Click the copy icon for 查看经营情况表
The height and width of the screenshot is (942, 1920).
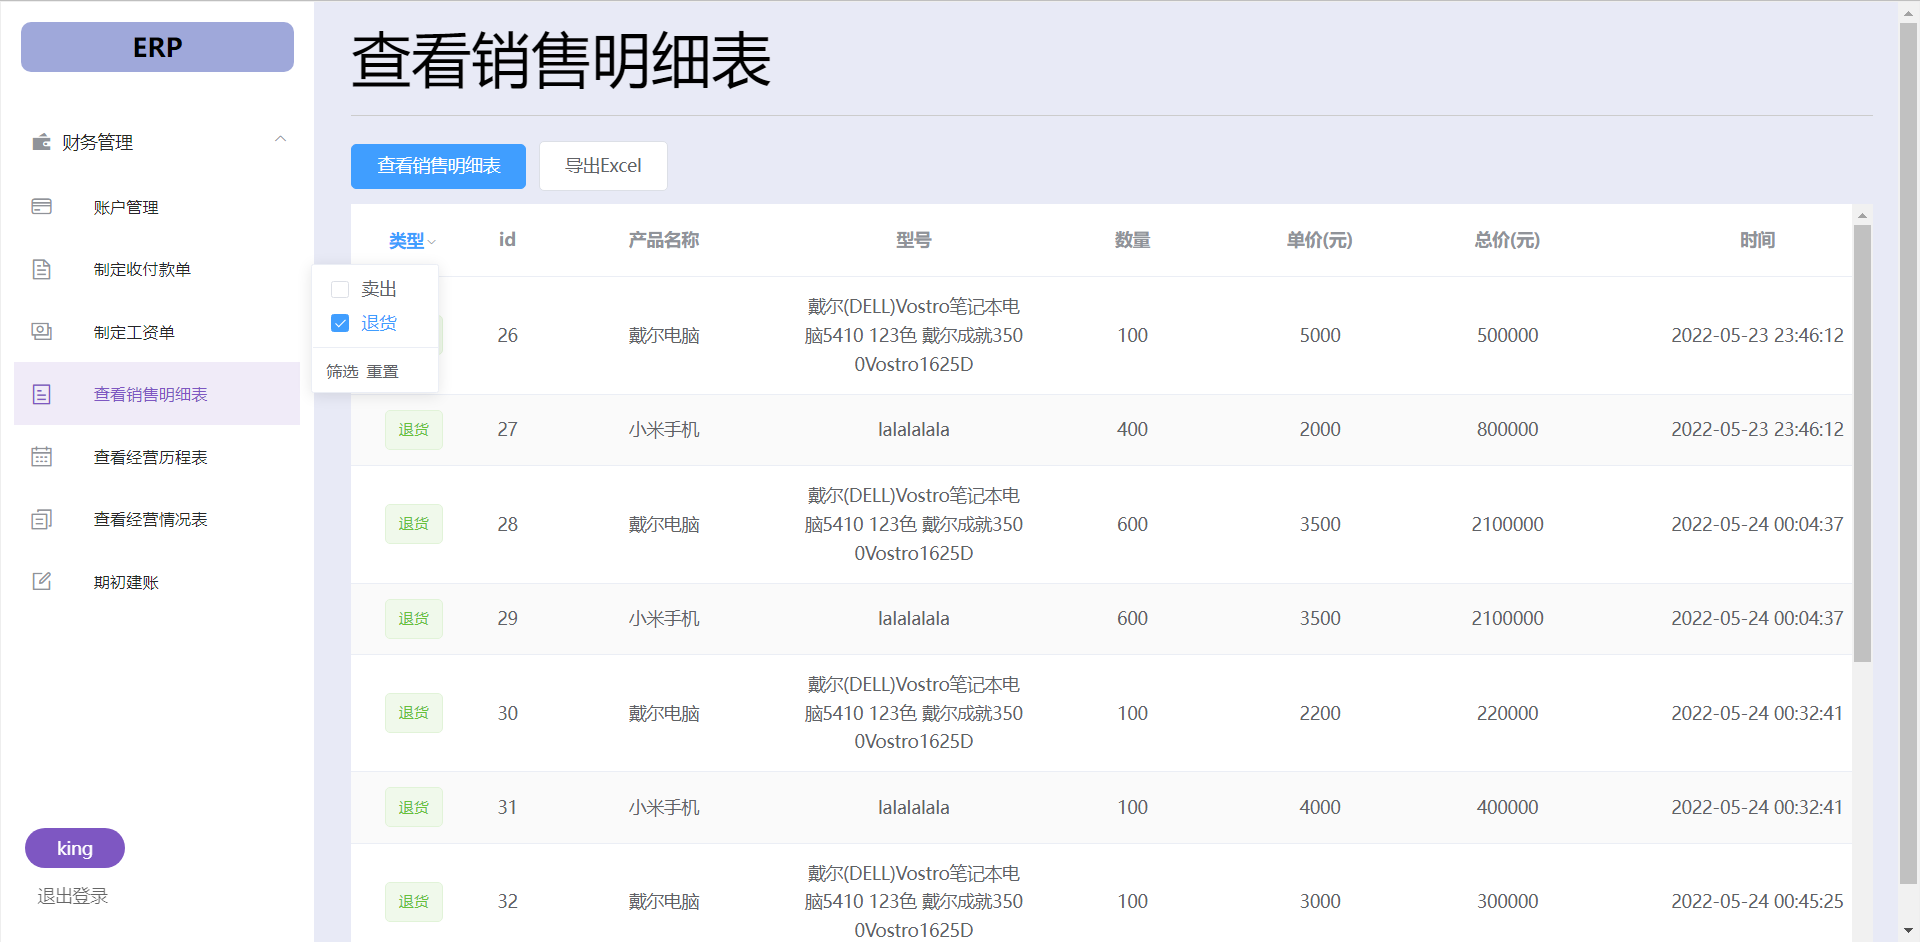41,519
